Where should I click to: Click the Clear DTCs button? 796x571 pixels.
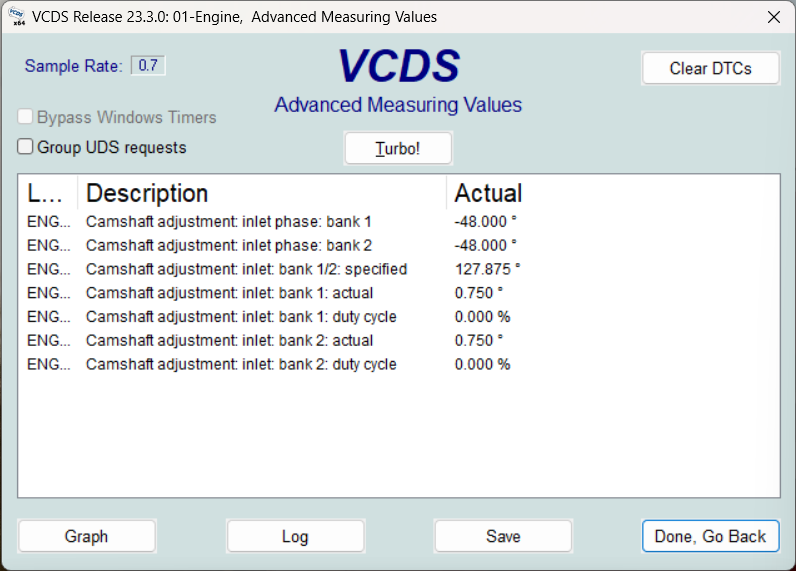710,69
